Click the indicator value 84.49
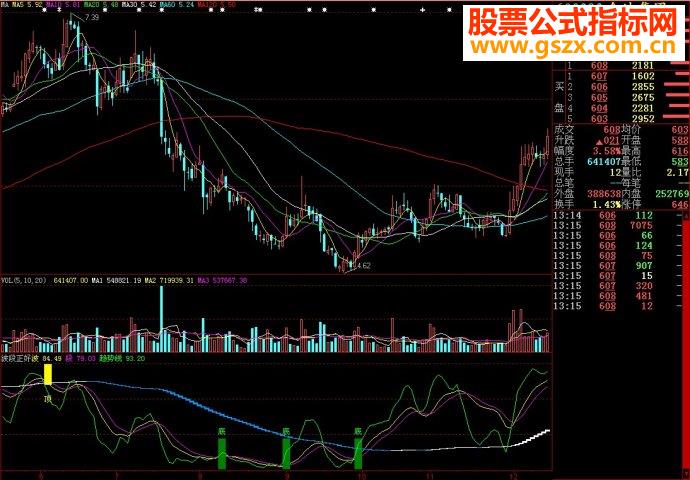The image size is (690, 480). click(x=52, y=359)
